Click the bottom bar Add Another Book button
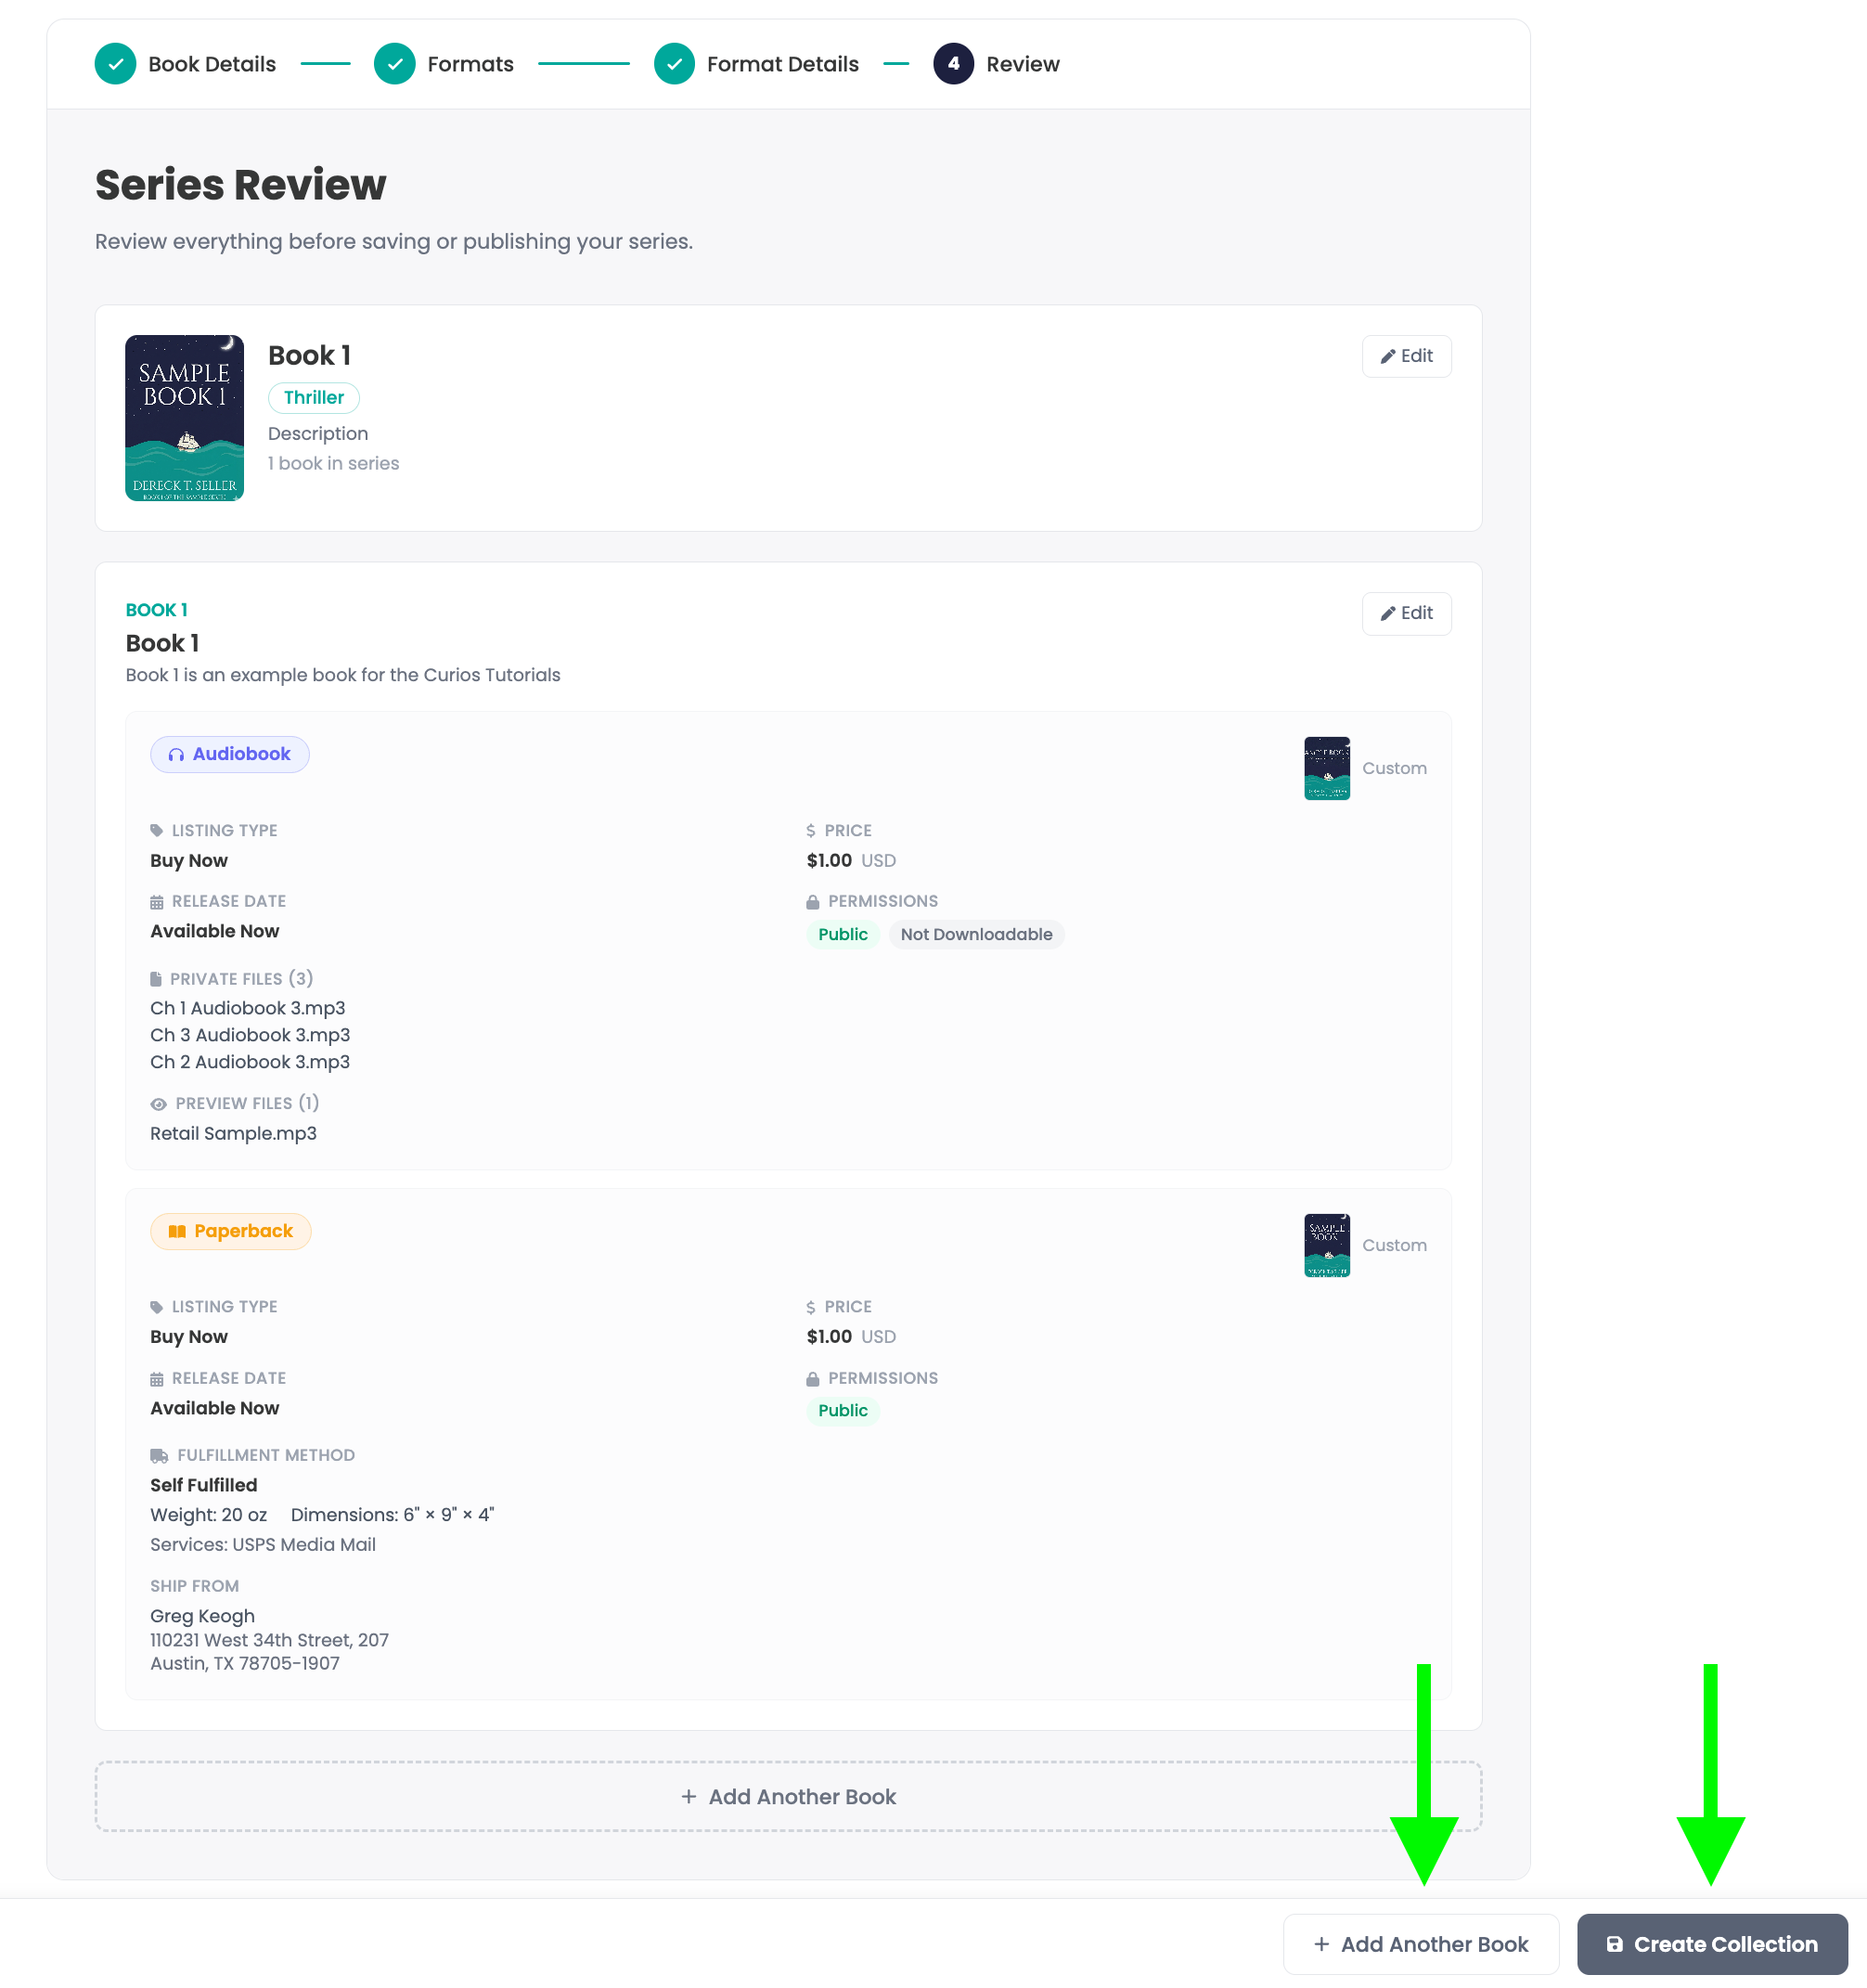 (x=1421, y=1944)
